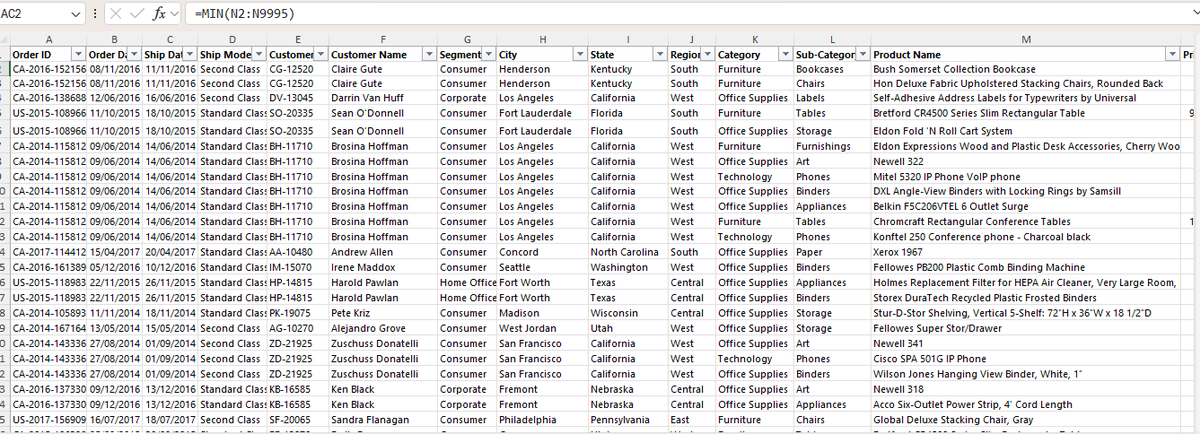1200x434 pixels.
Task: Select column M header
Action: (1025, 38)
